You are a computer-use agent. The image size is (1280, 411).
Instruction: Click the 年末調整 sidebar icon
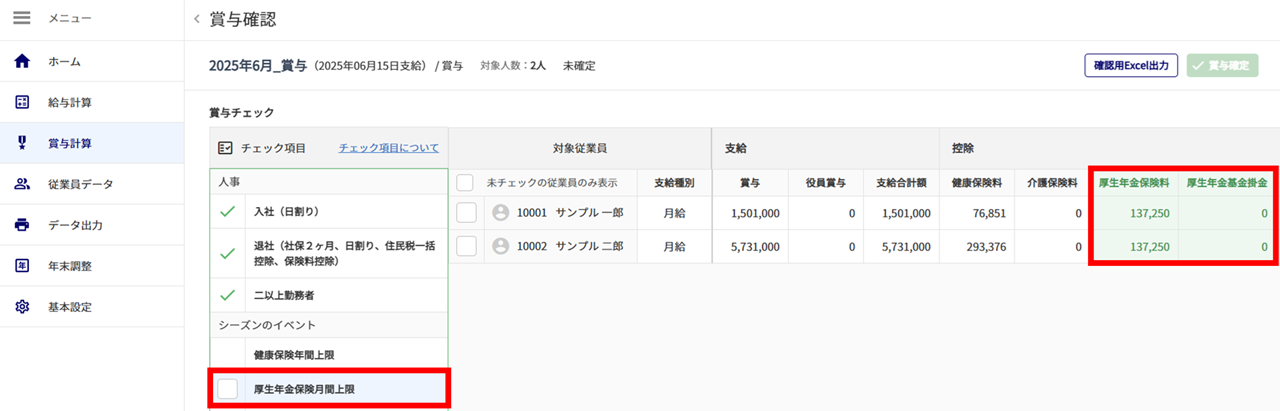point(22,266)
